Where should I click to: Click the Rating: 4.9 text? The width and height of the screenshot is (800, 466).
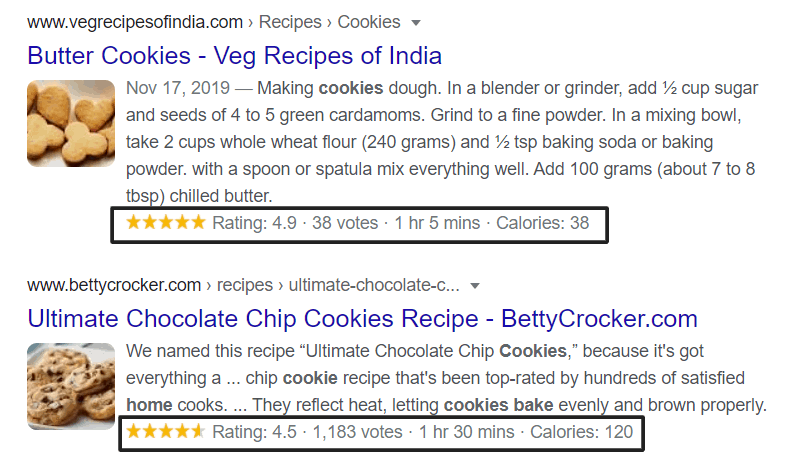(x=254, y=223)
